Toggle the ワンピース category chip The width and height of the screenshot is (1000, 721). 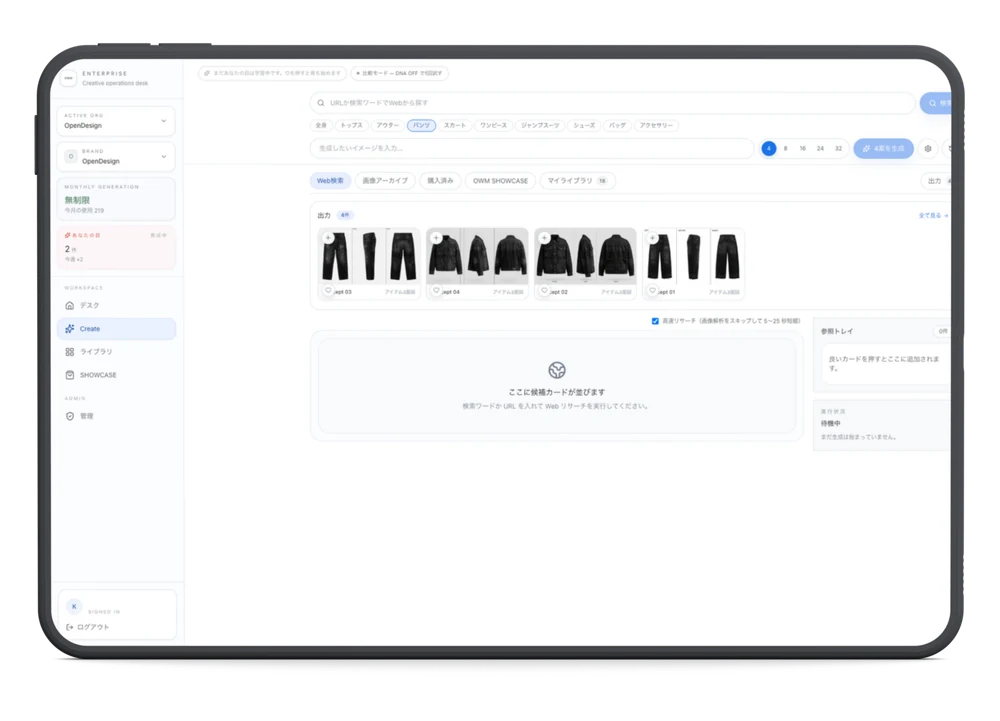click(x=494, y=126)
